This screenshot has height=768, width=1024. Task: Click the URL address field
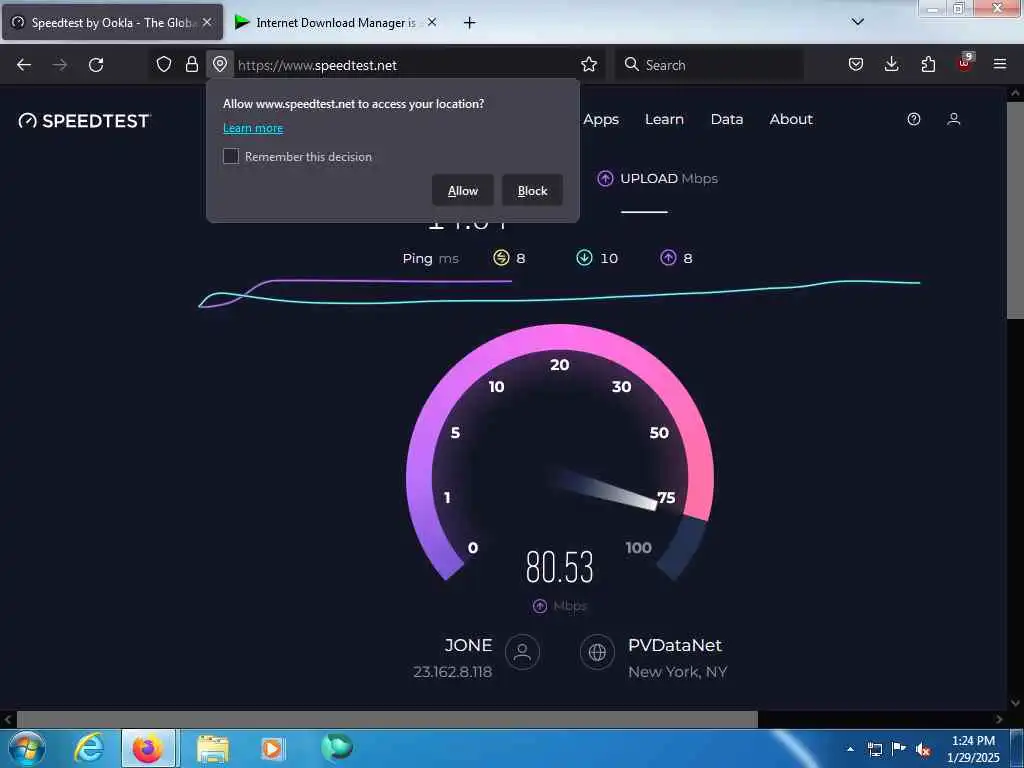pyautogui.click(x=405, y=65)
